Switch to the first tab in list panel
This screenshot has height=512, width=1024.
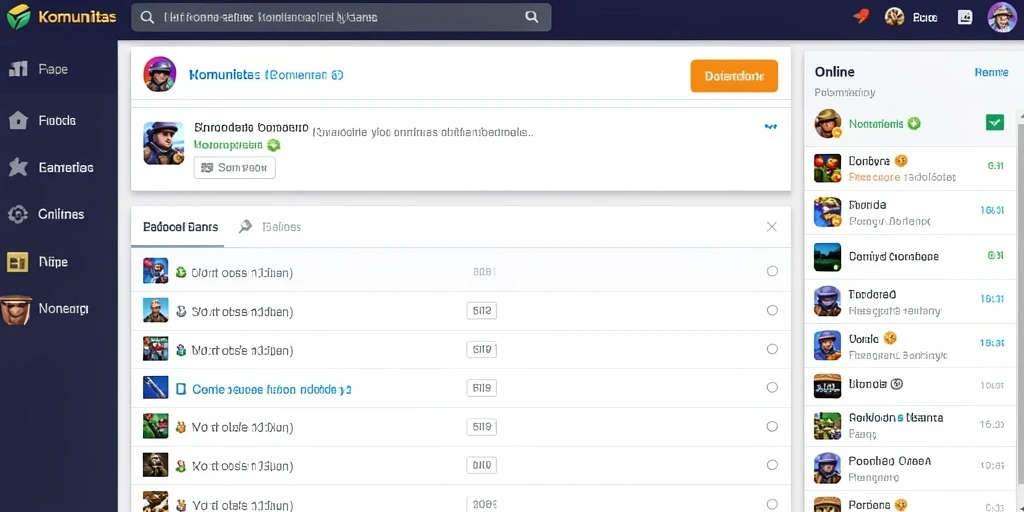pyautogui.click(x=180, y=227)
